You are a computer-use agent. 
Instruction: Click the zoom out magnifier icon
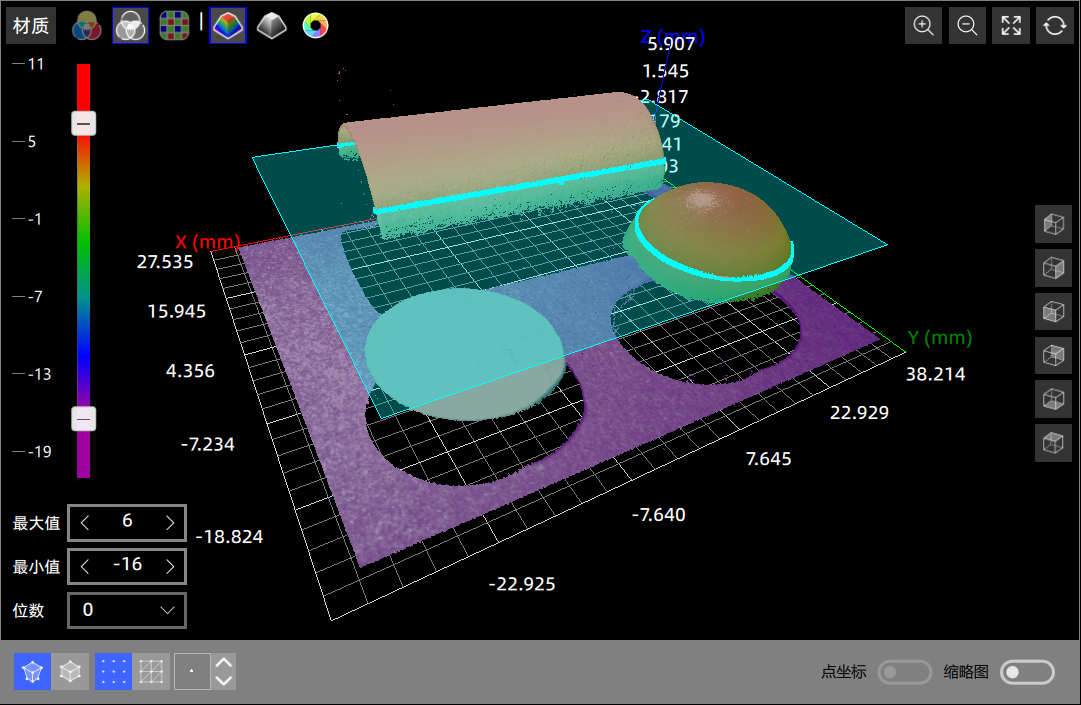pyautogui.click(x=967, y=26)
